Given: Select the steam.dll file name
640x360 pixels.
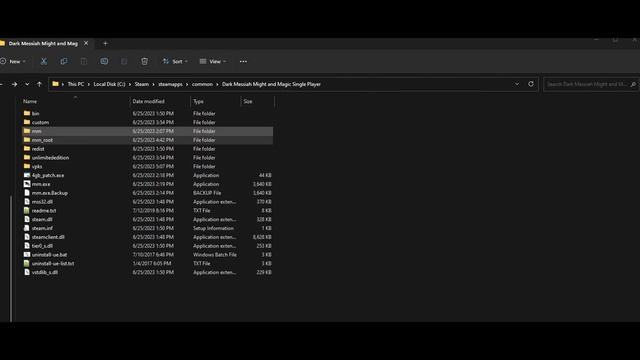Looking at the screenshot, I should click(42, 219).
